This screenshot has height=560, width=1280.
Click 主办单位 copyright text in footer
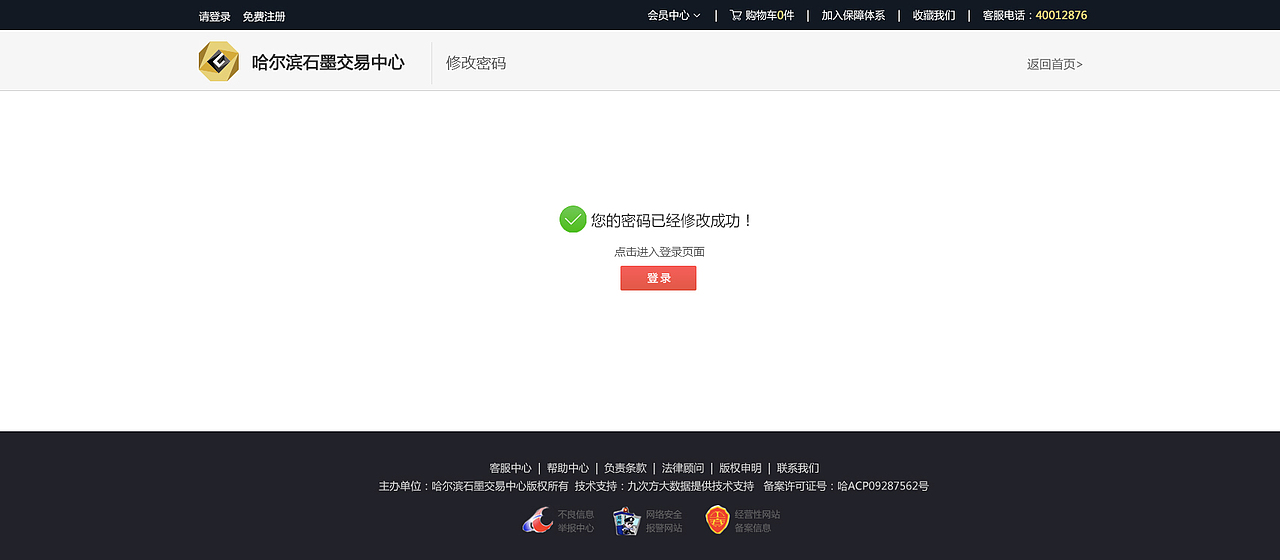coord(473,486)
